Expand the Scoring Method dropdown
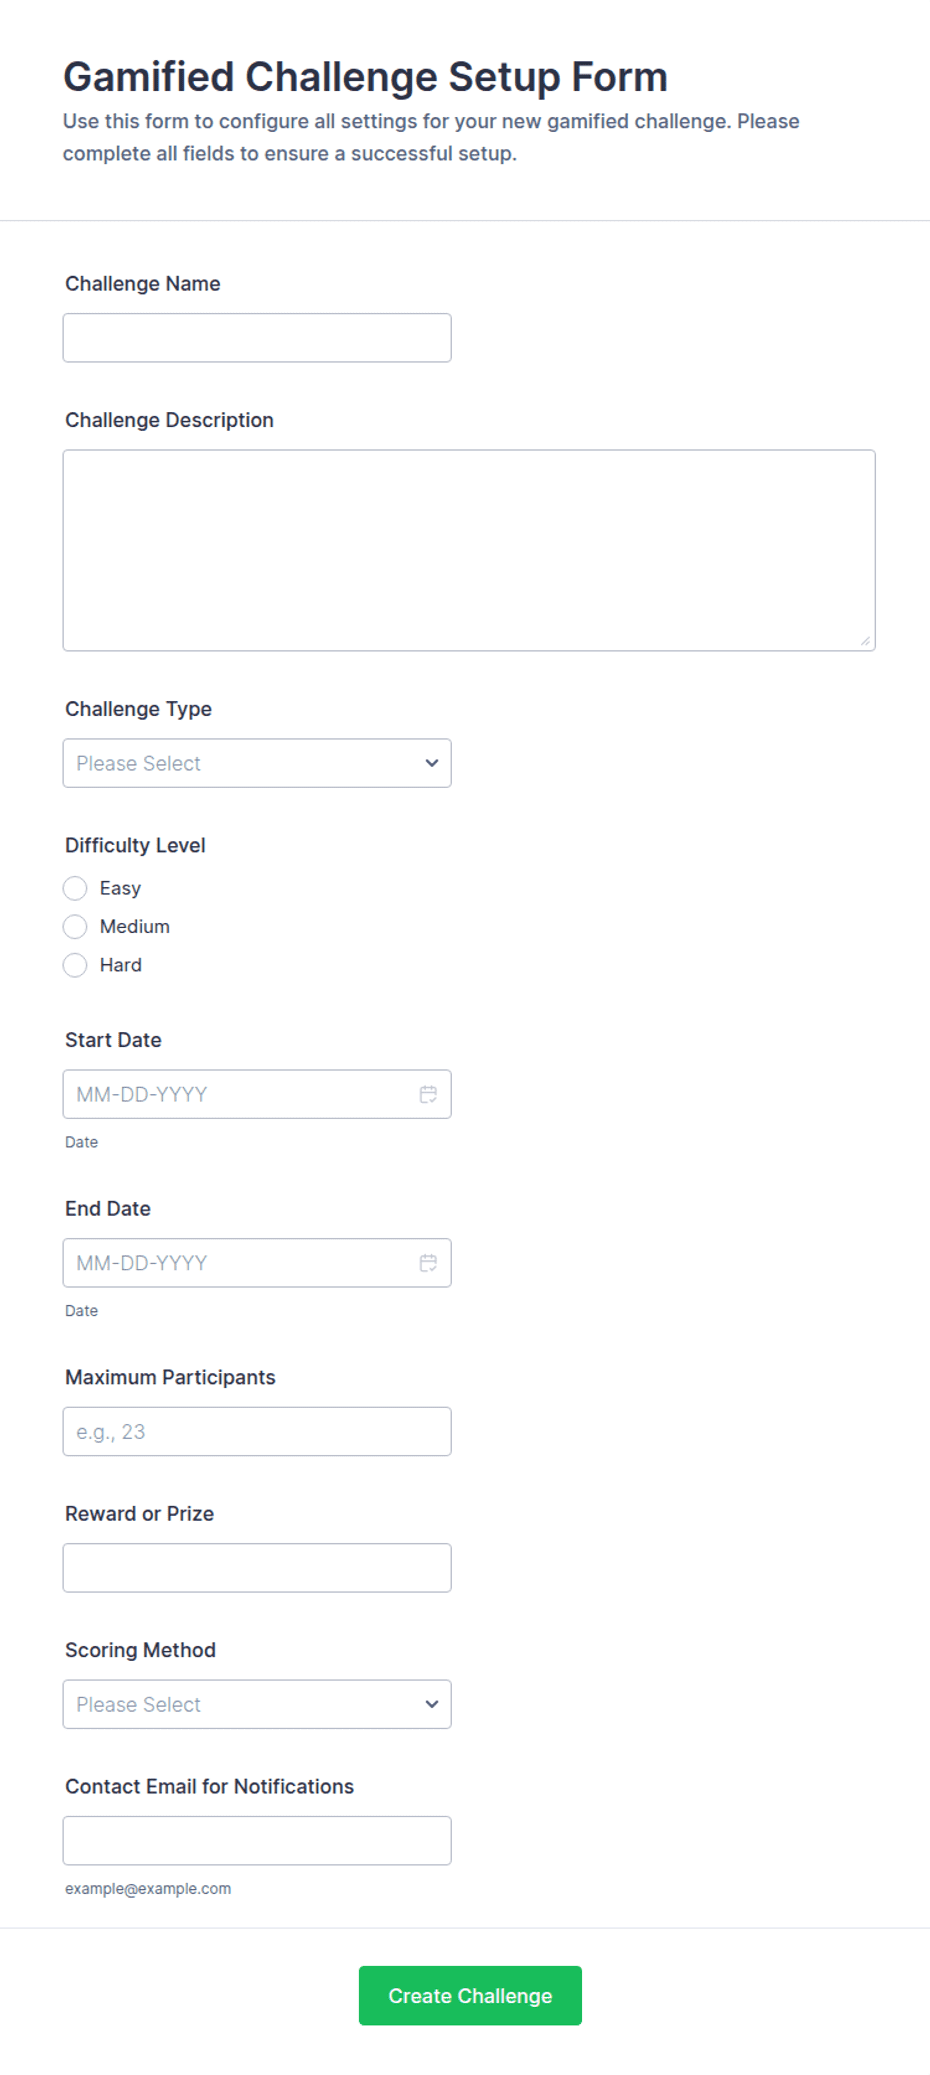 257,1704
